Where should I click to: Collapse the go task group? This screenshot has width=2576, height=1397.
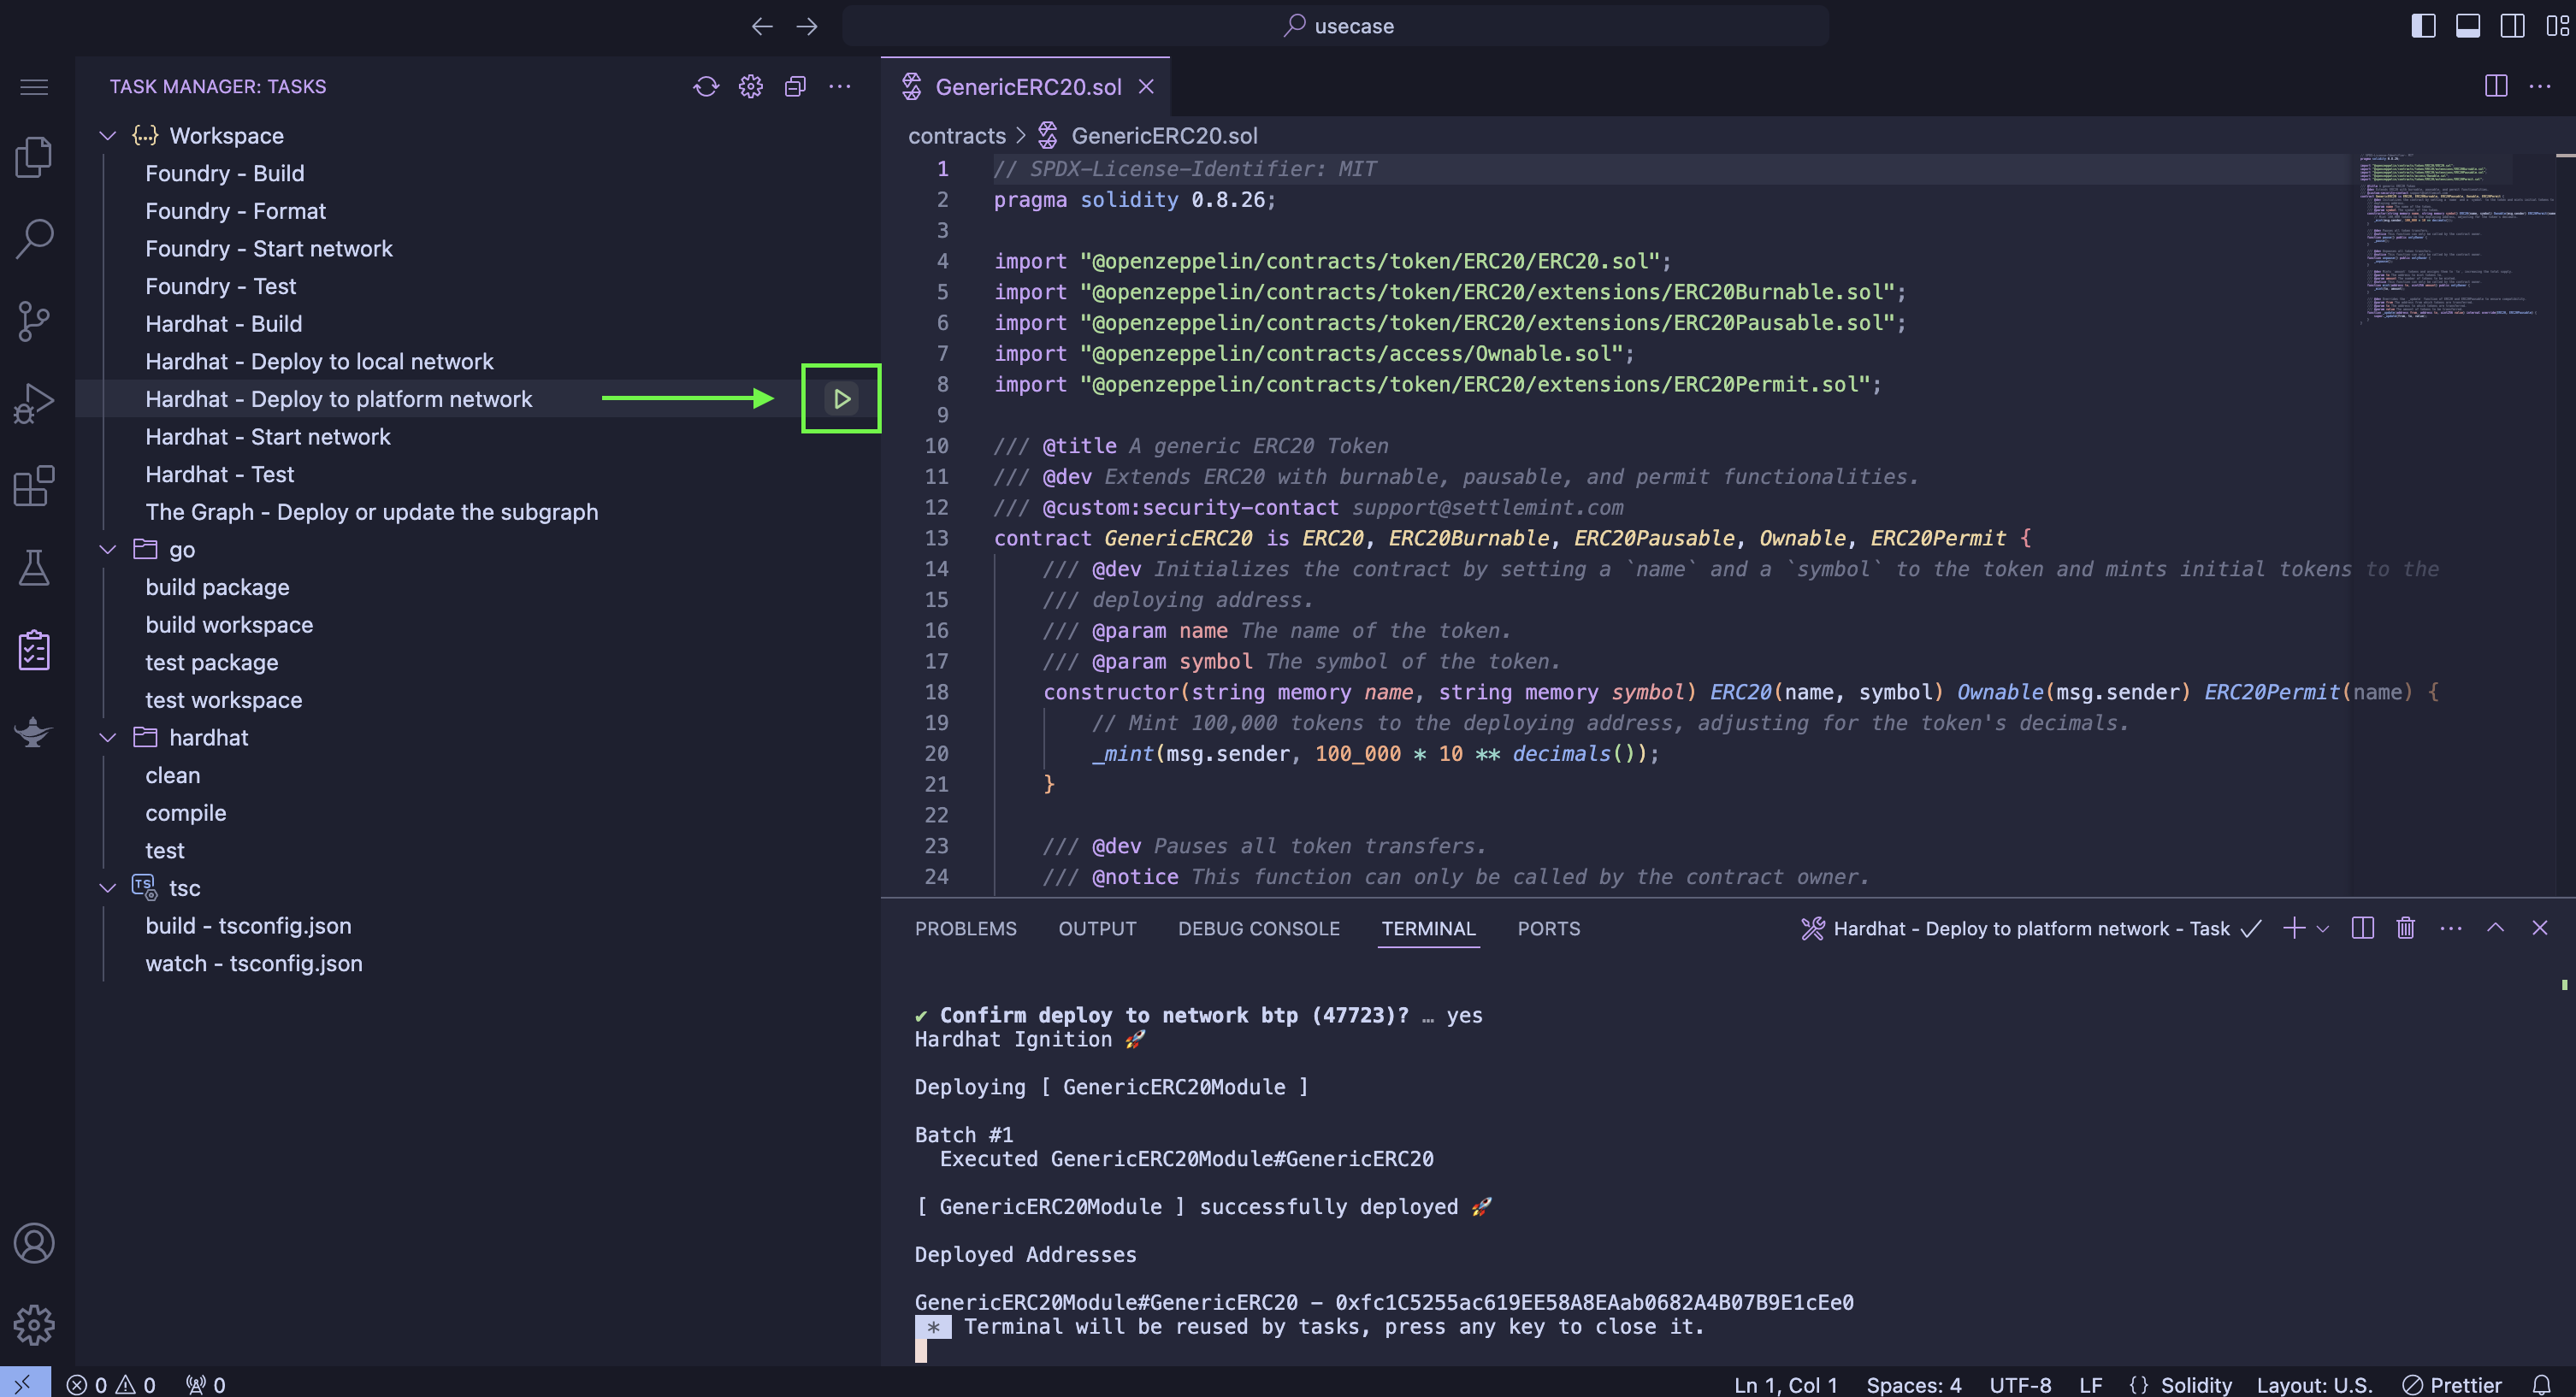[x=108, y=550]
